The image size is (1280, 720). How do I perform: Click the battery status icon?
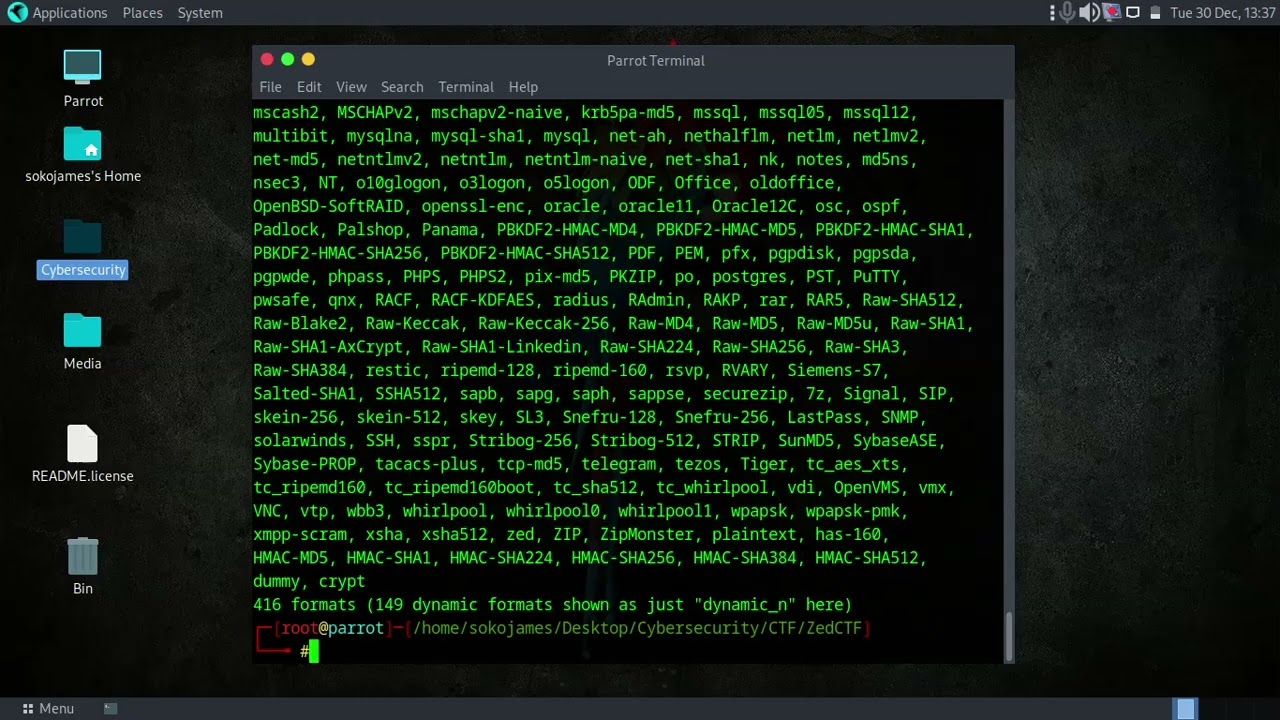(x=1155, y=13)
